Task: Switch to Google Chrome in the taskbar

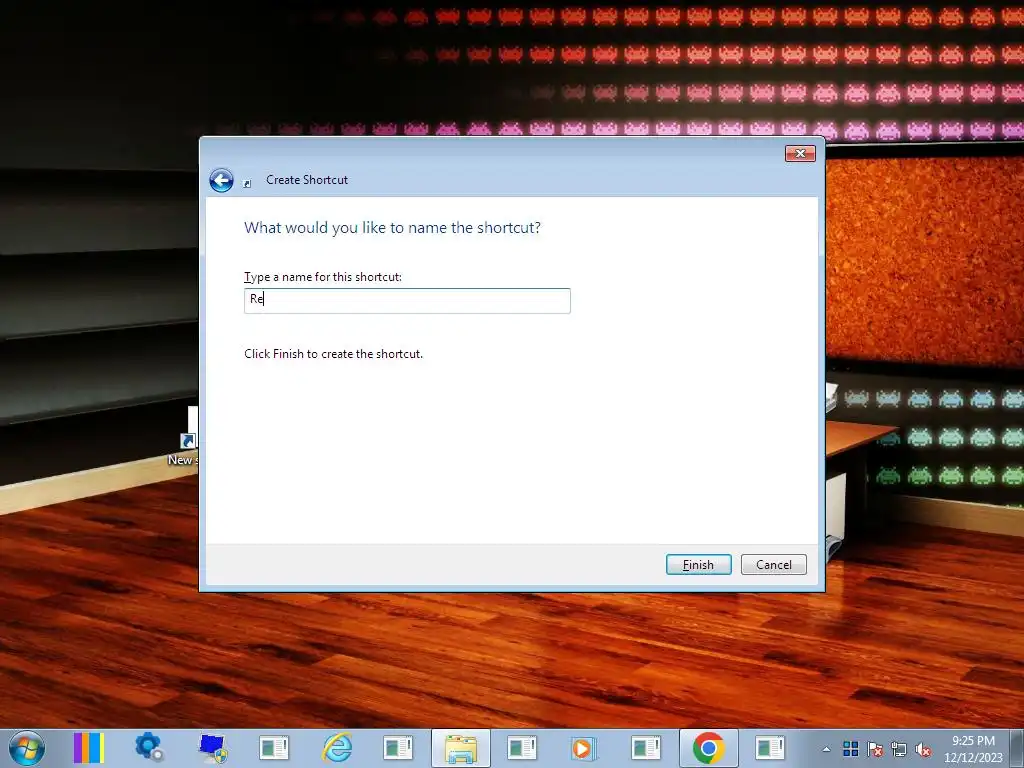Action: tap(709, 748)
